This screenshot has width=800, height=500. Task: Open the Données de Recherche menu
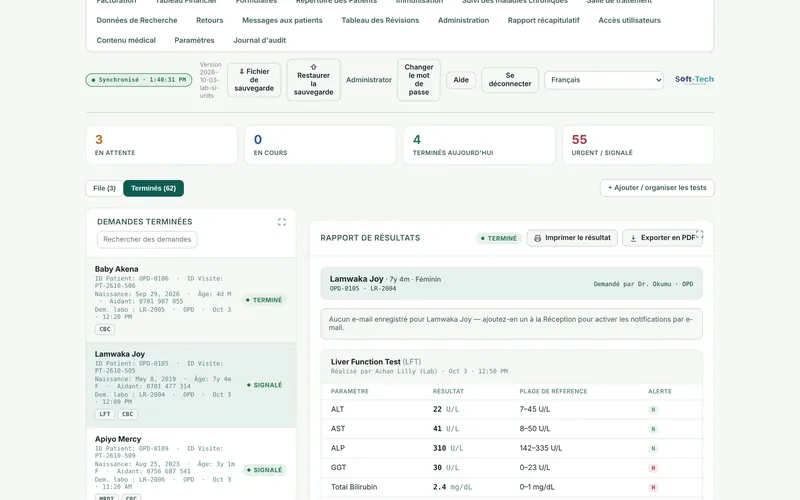[x=137, y=20]
